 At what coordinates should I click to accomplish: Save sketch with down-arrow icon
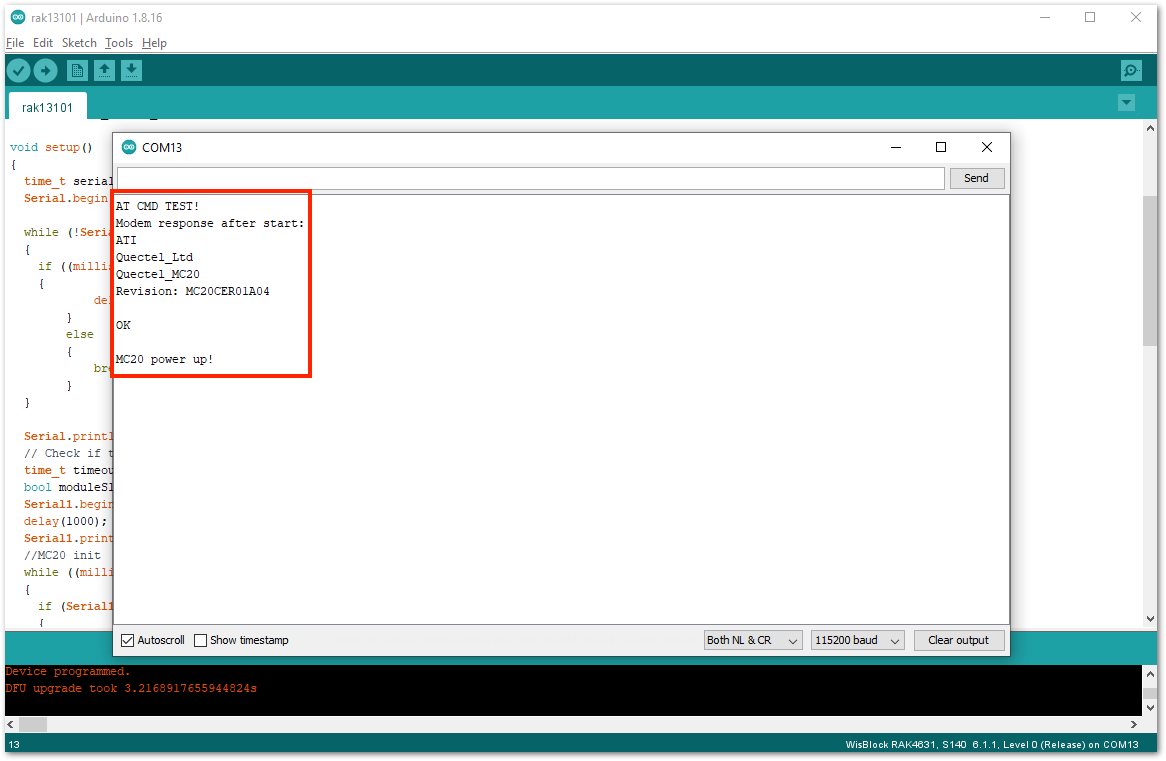tap(132, 71)
